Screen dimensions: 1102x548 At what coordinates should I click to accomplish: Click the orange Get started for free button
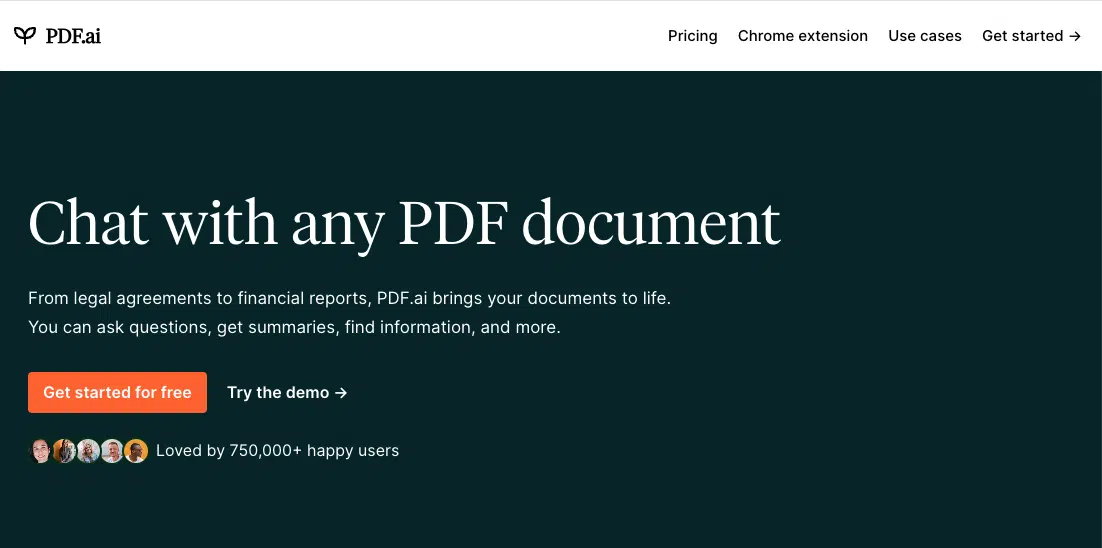coord(117,392)
